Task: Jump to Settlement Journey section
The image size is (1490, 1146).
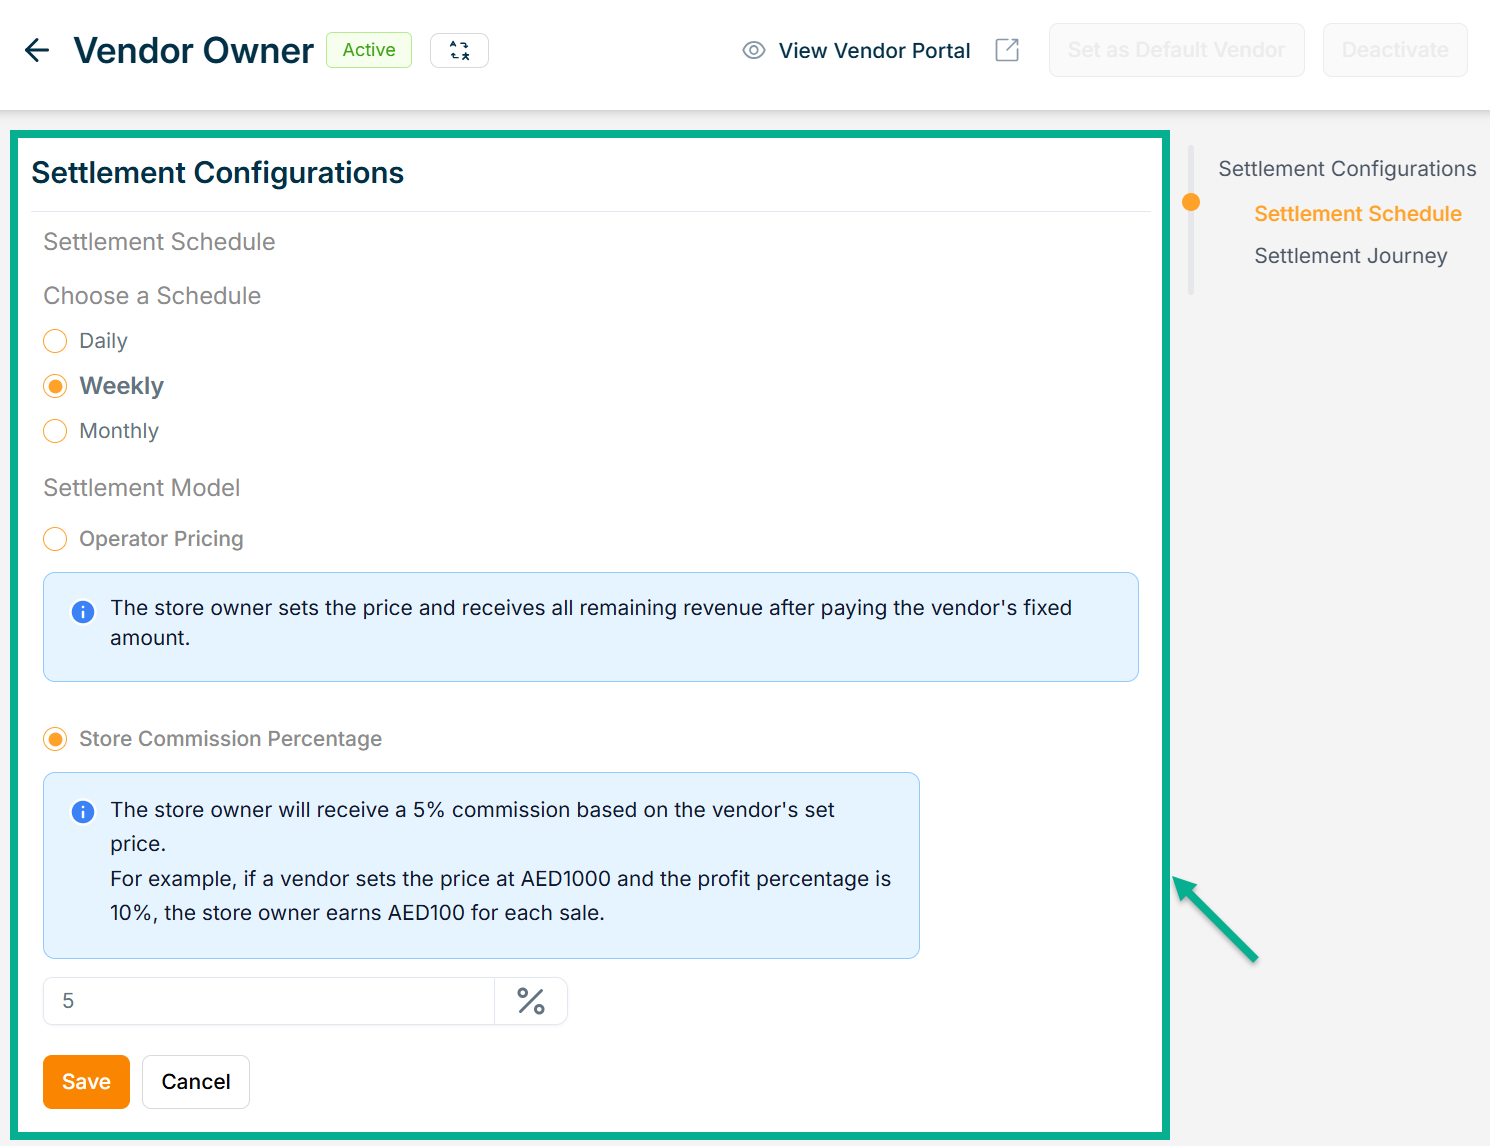Action: 1350,256
